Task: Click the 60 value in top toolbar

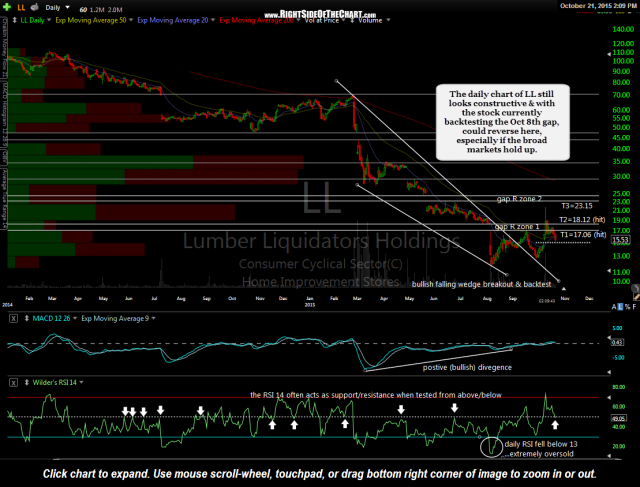Action: [x=83, y=9]
